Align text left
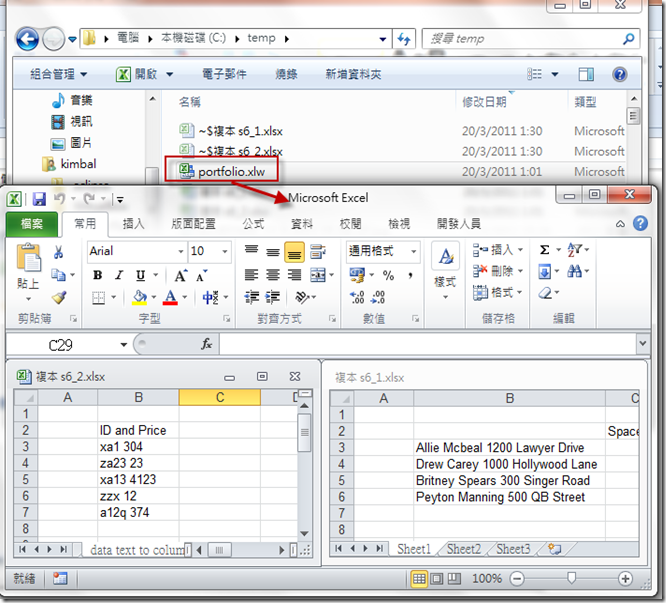 coord(251,275)
